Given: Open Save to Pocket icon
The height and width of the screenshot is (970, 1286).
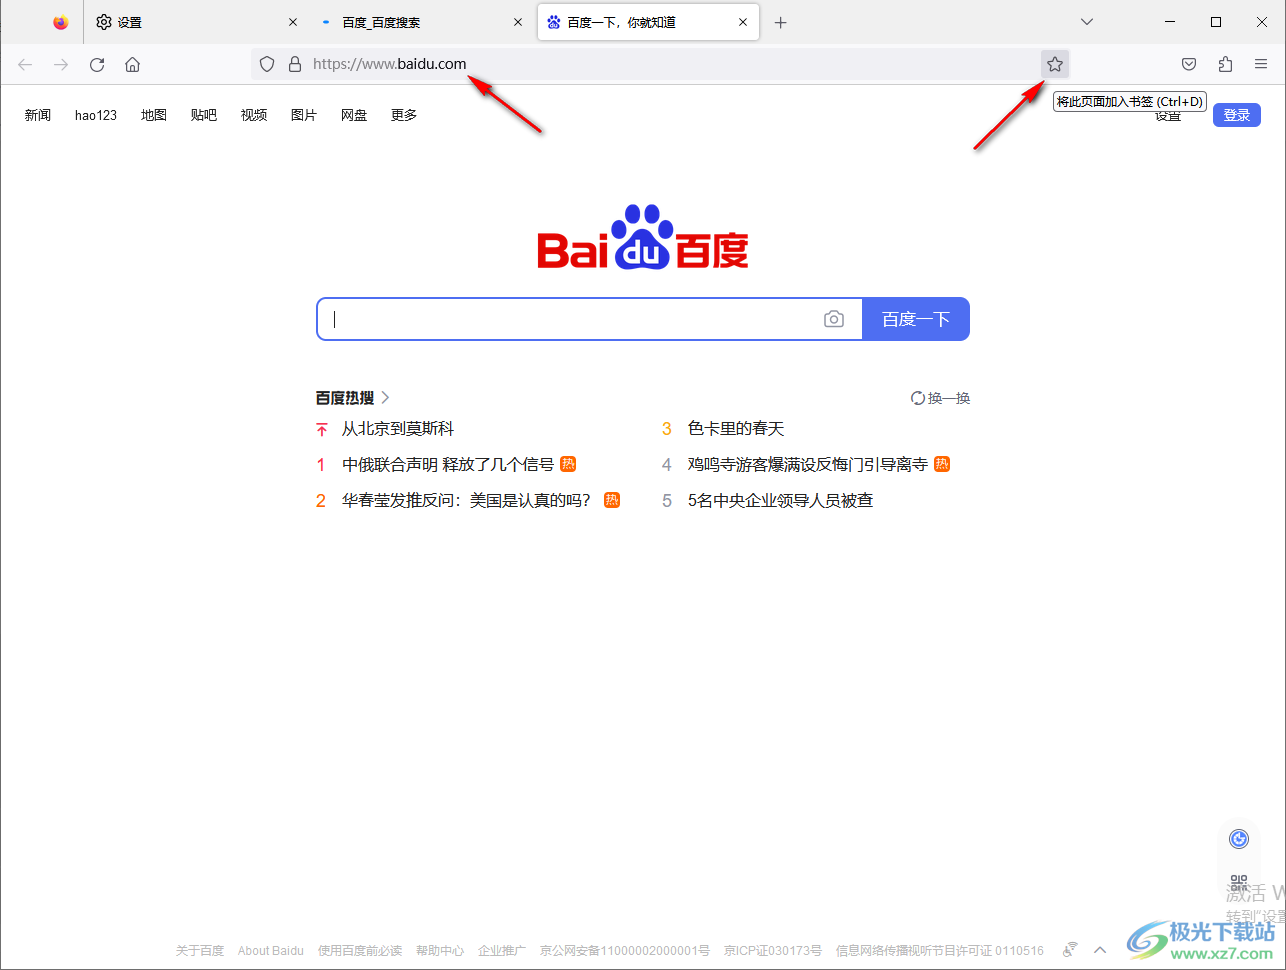Looking at the screenshot, I should [1189, 64].
